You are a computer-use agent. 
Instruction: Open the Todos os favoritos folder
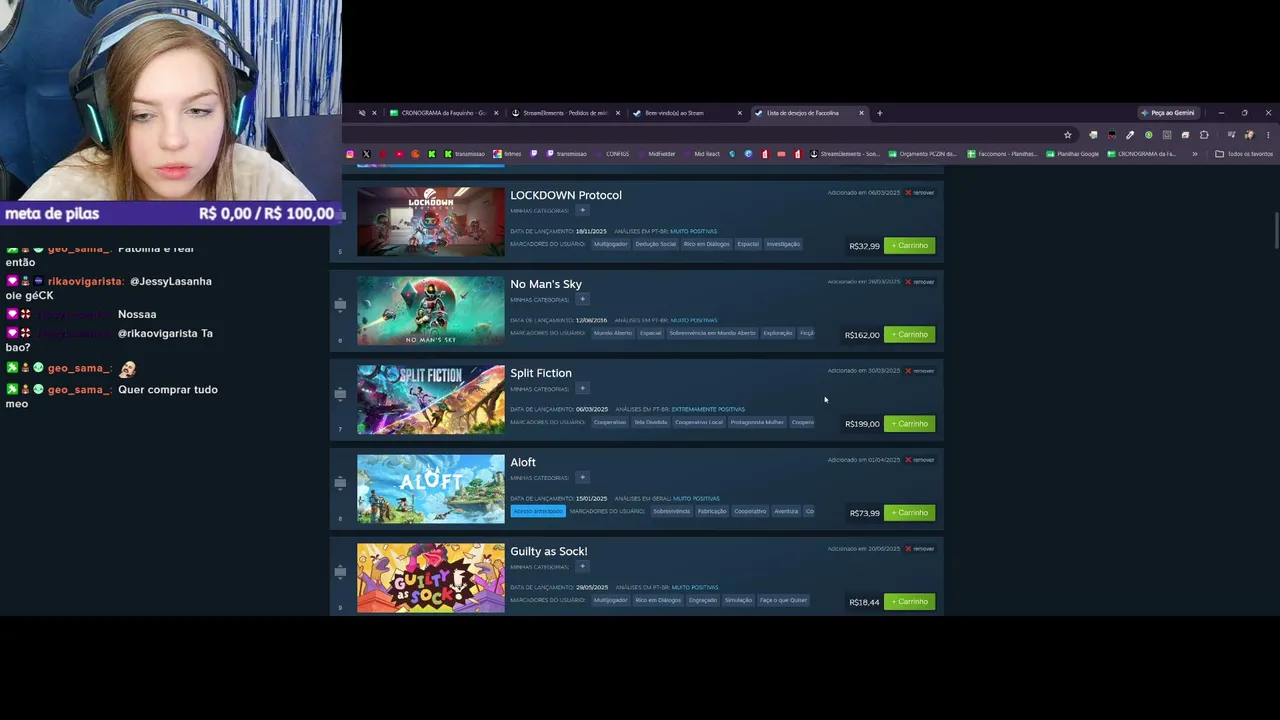(x=1244, y=154)
